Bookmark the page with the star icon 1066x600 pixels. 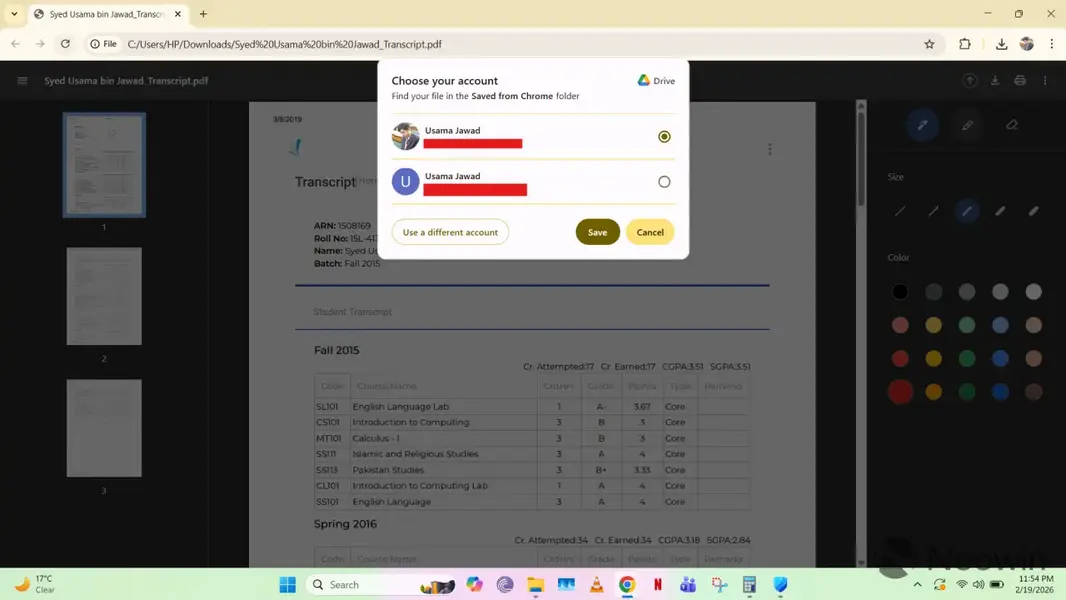pos(929,44)
